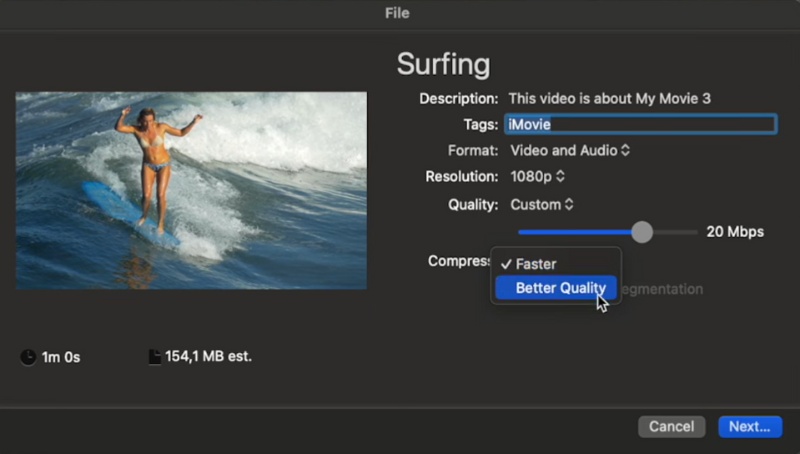Open the Format dropdown

pyautogui.click(x=570, y=151)
